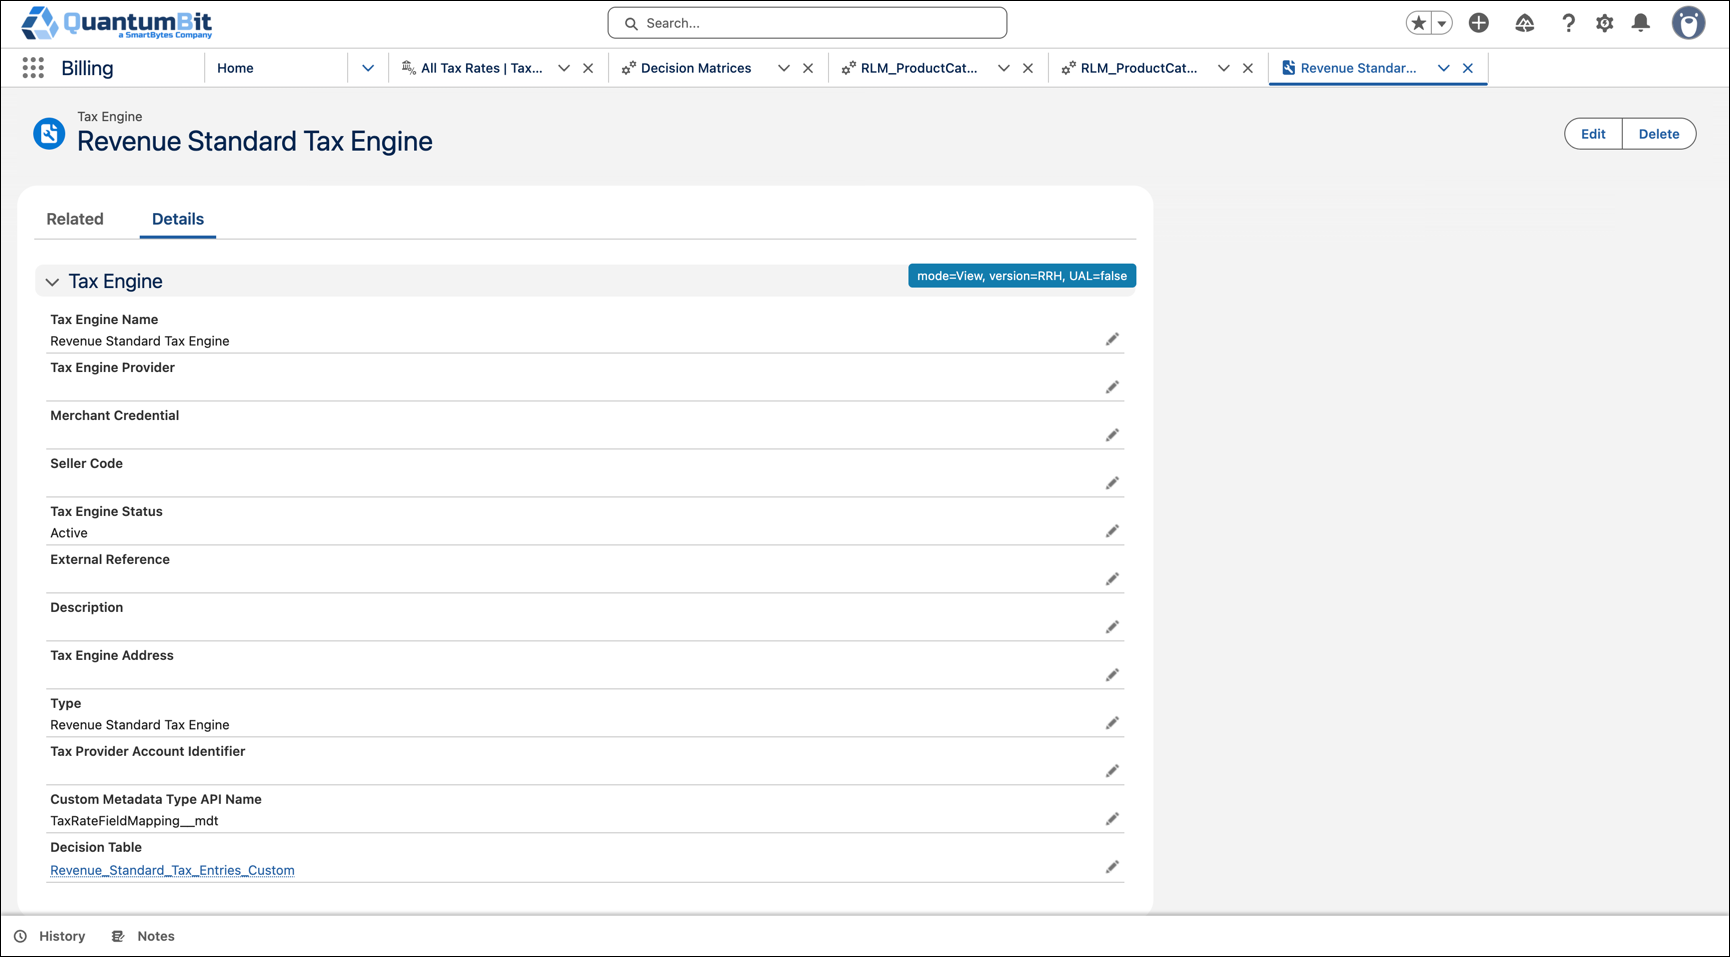The height and width of the screenshot is (957, 1730).
Task: Open the Decision Matrices tab chevron
Action: pos(784,68)
